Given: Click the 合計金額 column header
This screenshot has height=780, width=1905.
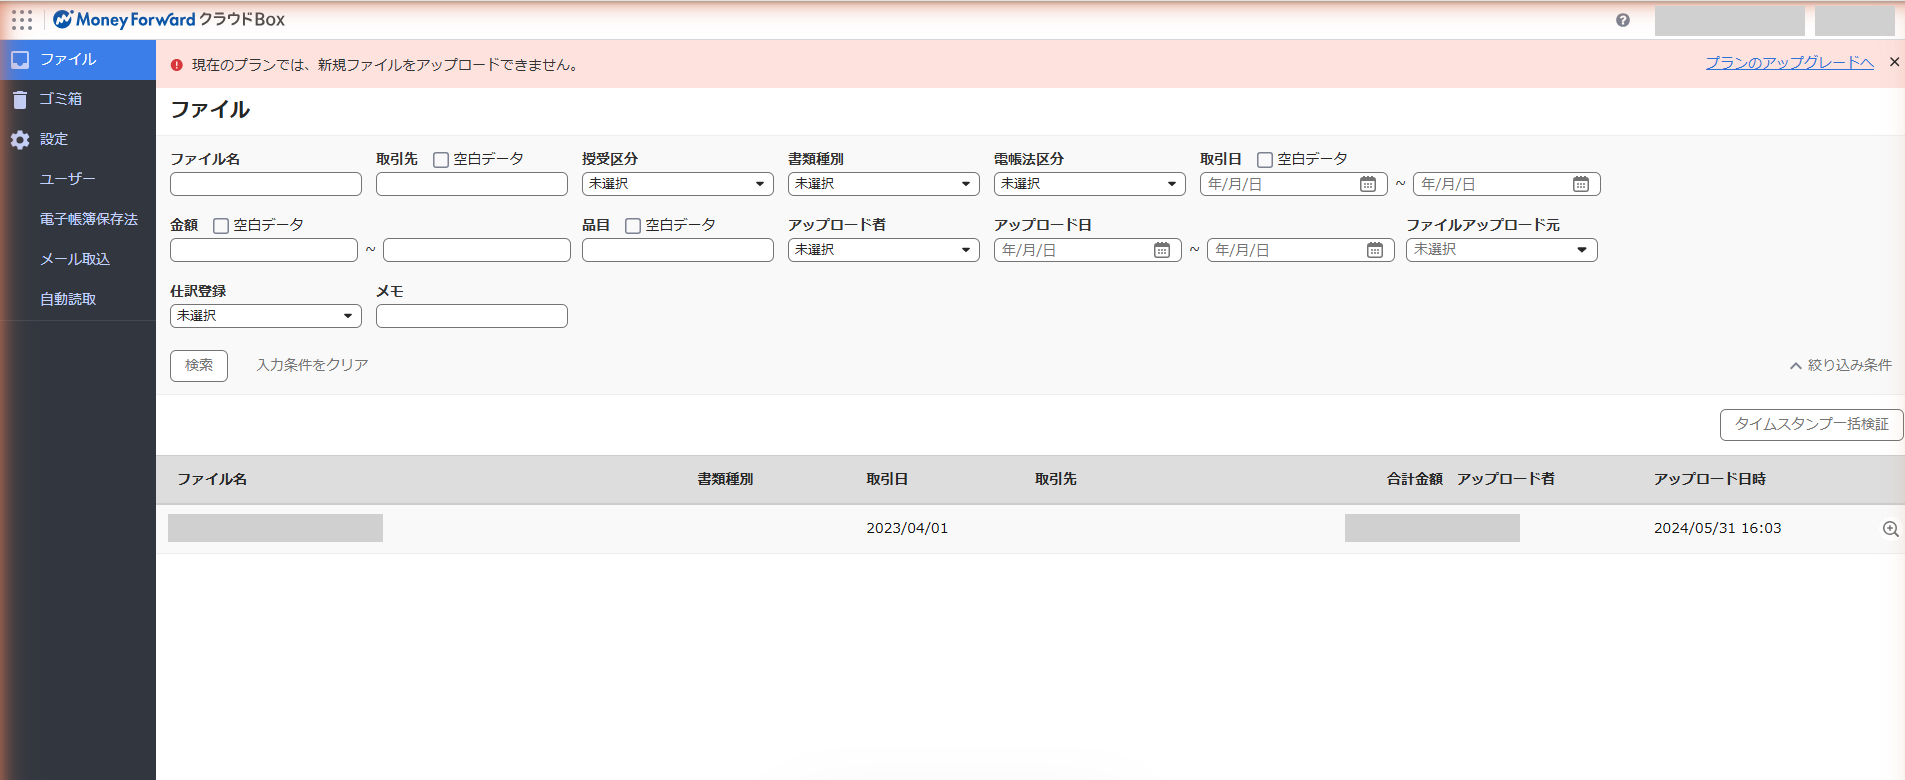Looking at the screenshot, I should tap(1414, 480).
